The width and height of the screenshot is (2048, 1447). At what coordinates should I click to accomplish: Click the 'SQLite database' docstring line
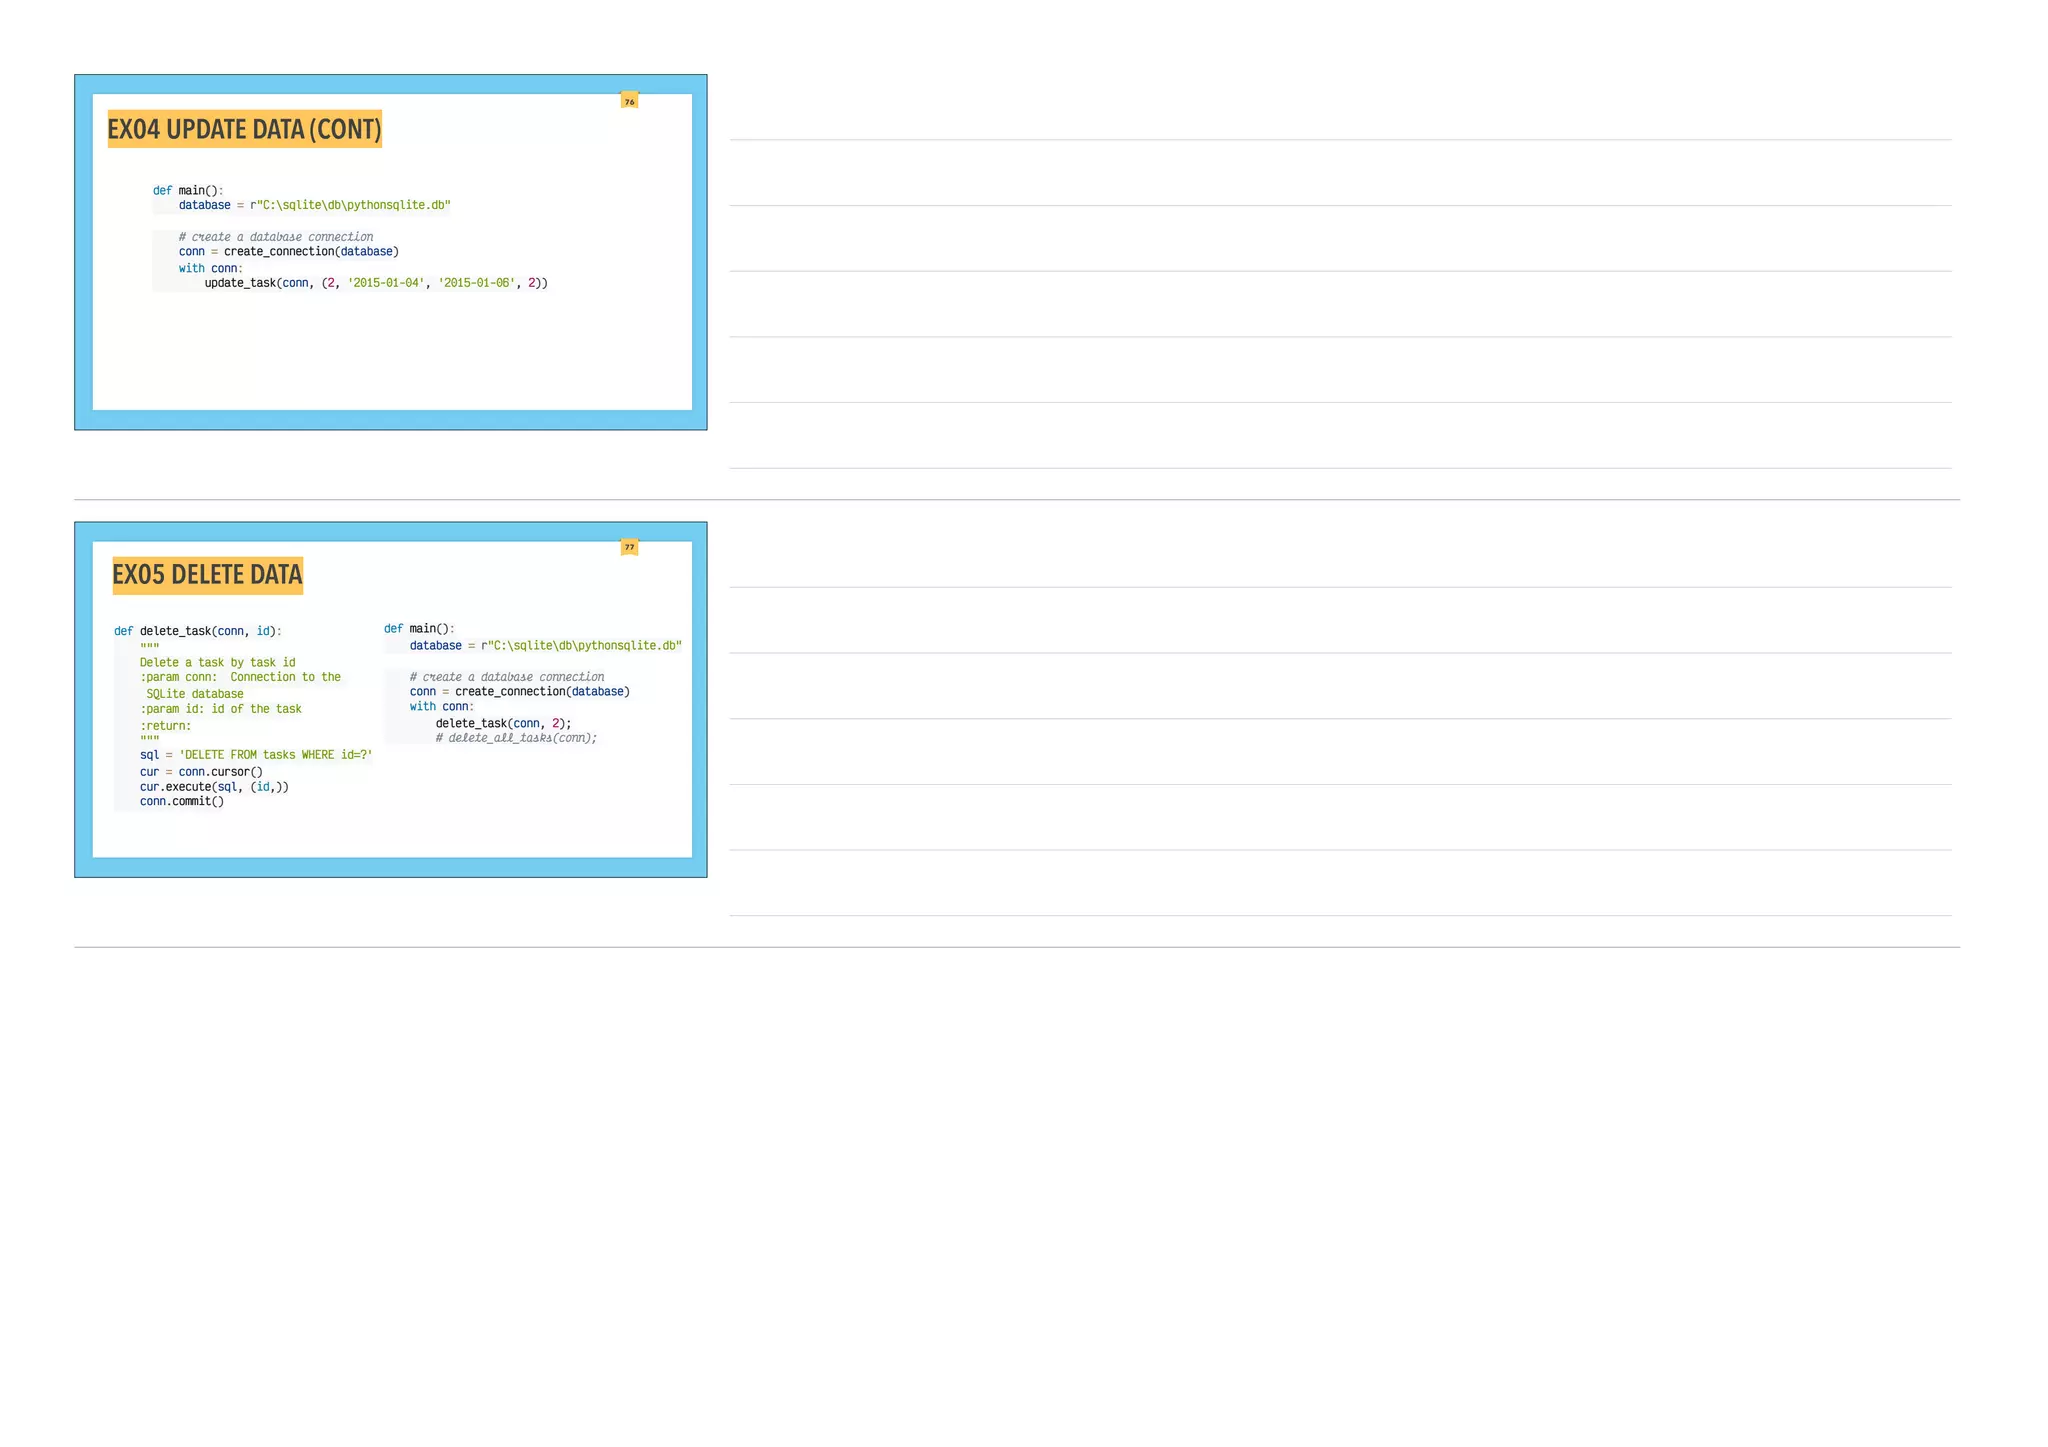coord(195,694)
